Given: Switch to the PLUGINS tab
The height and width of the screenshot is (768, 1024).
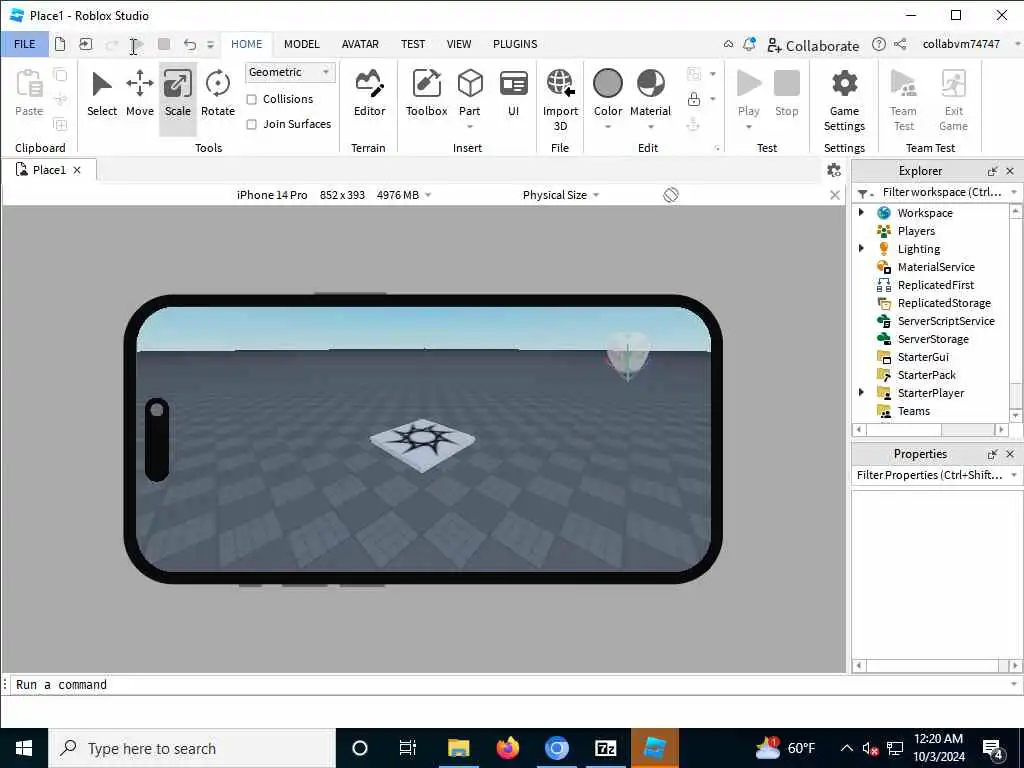Looking at the screenshot, I should click(x=515, y=44).
